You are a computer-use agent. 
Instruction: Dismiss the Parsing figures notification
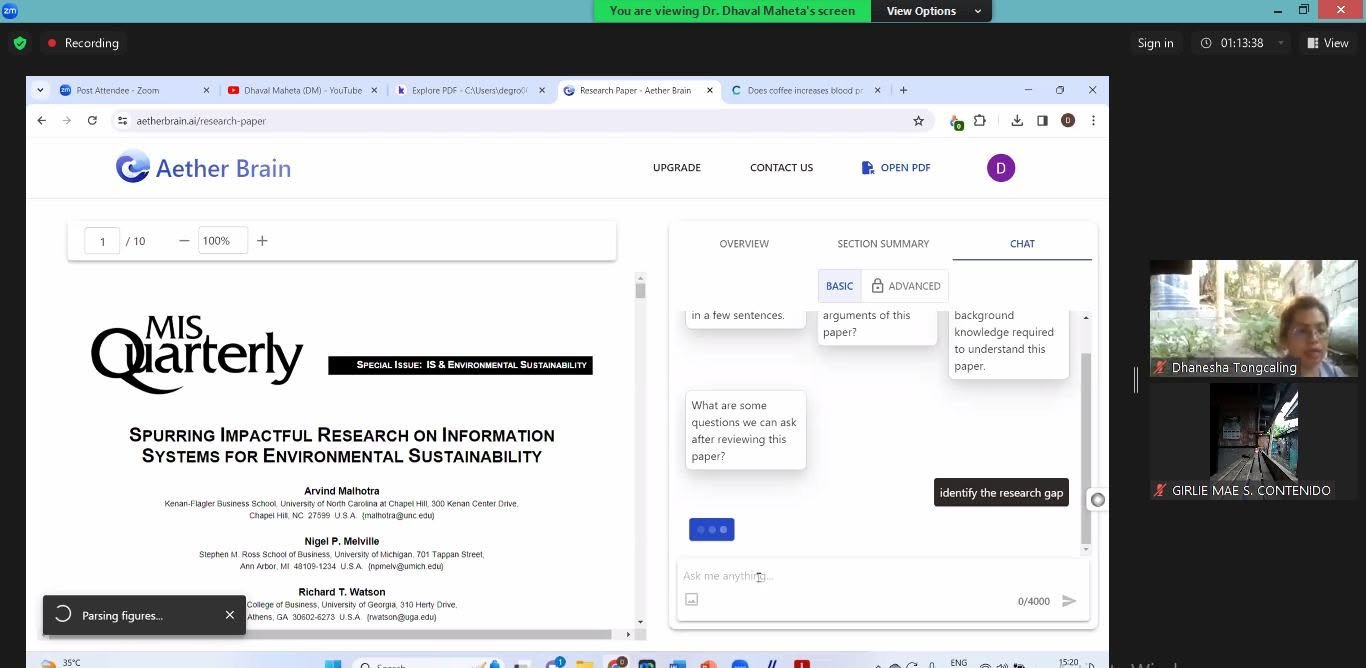tap(230, 615)
